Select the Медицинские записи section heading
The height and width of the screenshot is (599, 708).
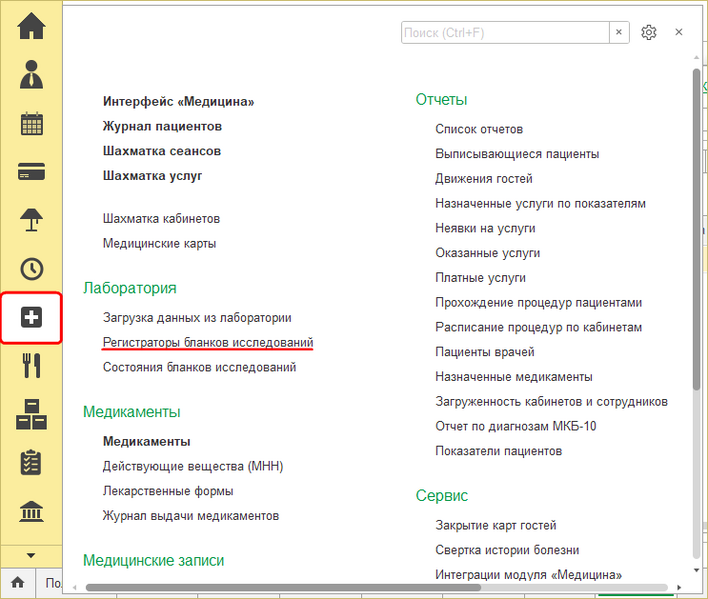point(154,561)
